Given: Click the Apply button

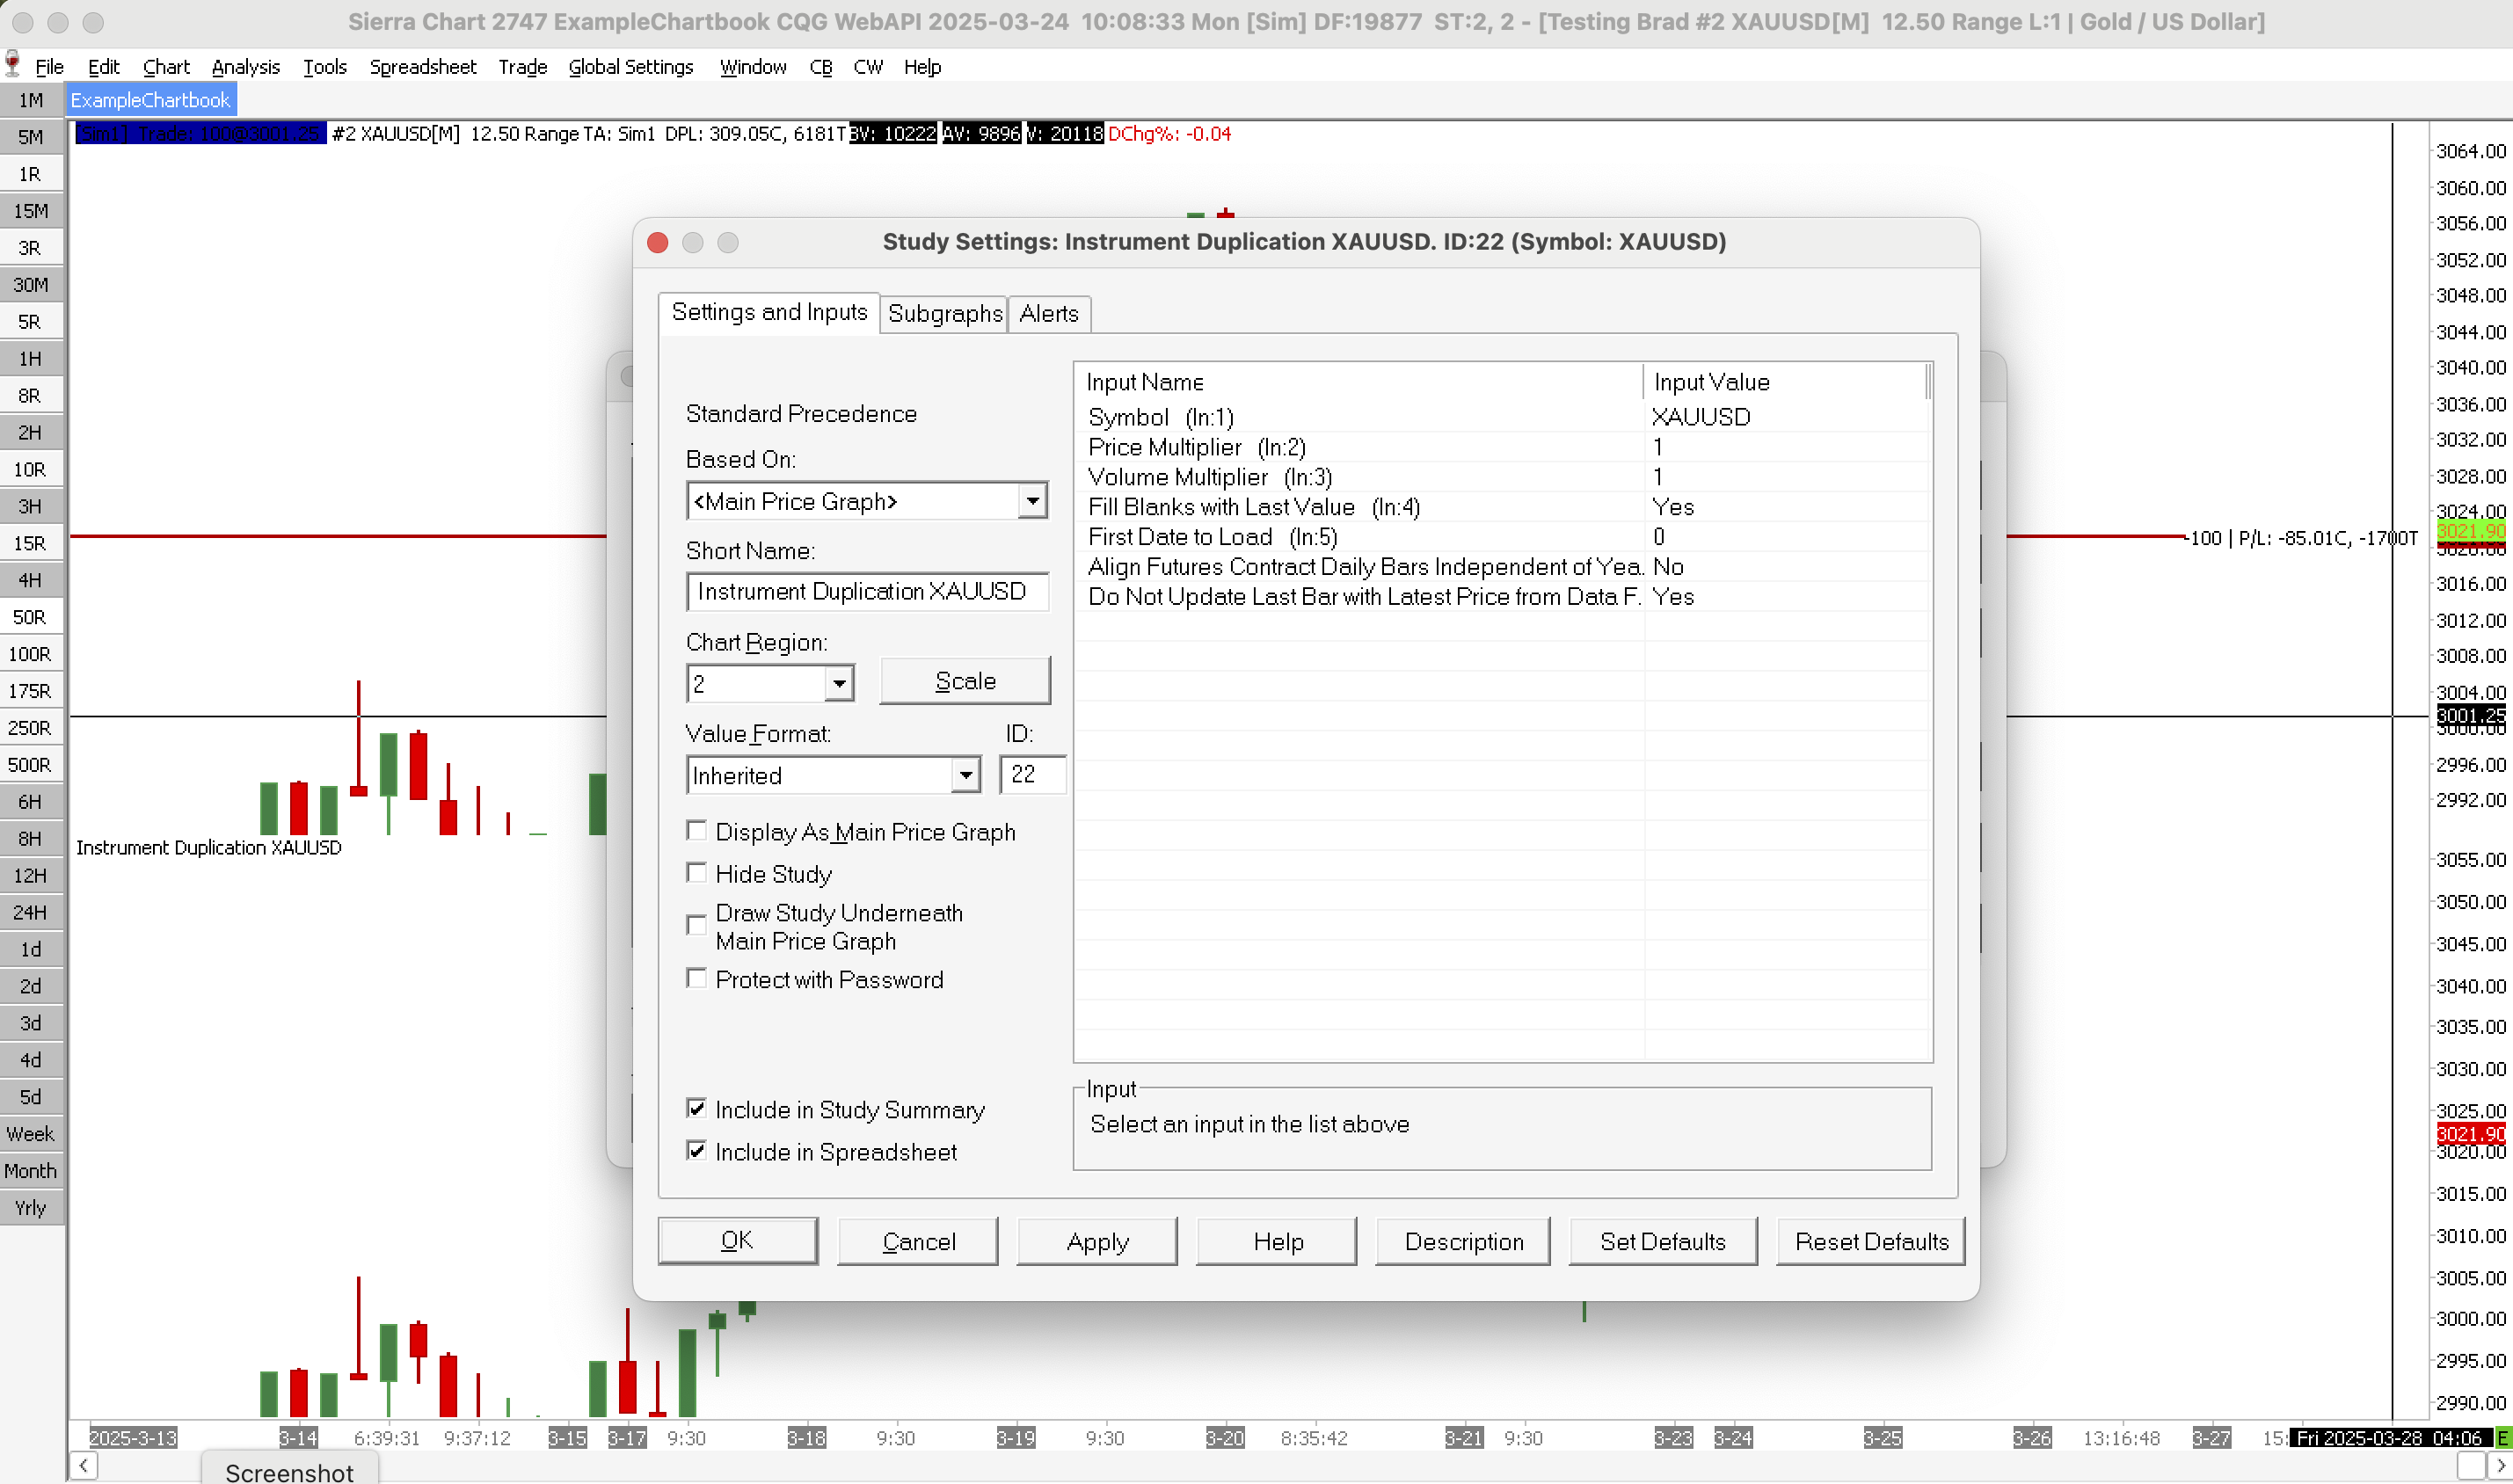Looking at the screenshot, I should click(x=1097, y=1241).
